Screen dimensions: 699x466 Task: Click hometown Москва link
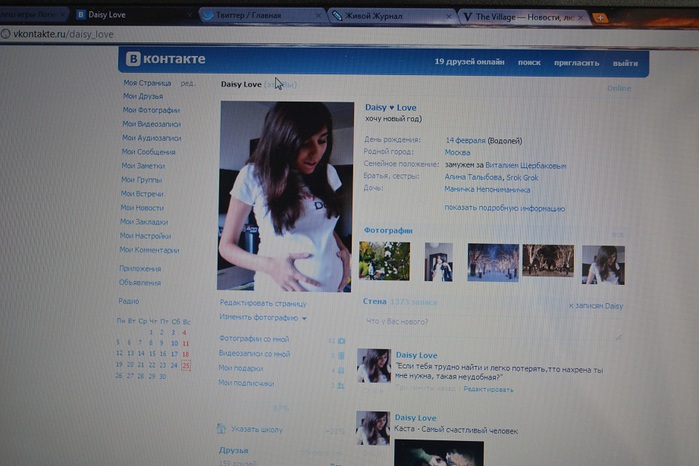[x=457, y=153]
